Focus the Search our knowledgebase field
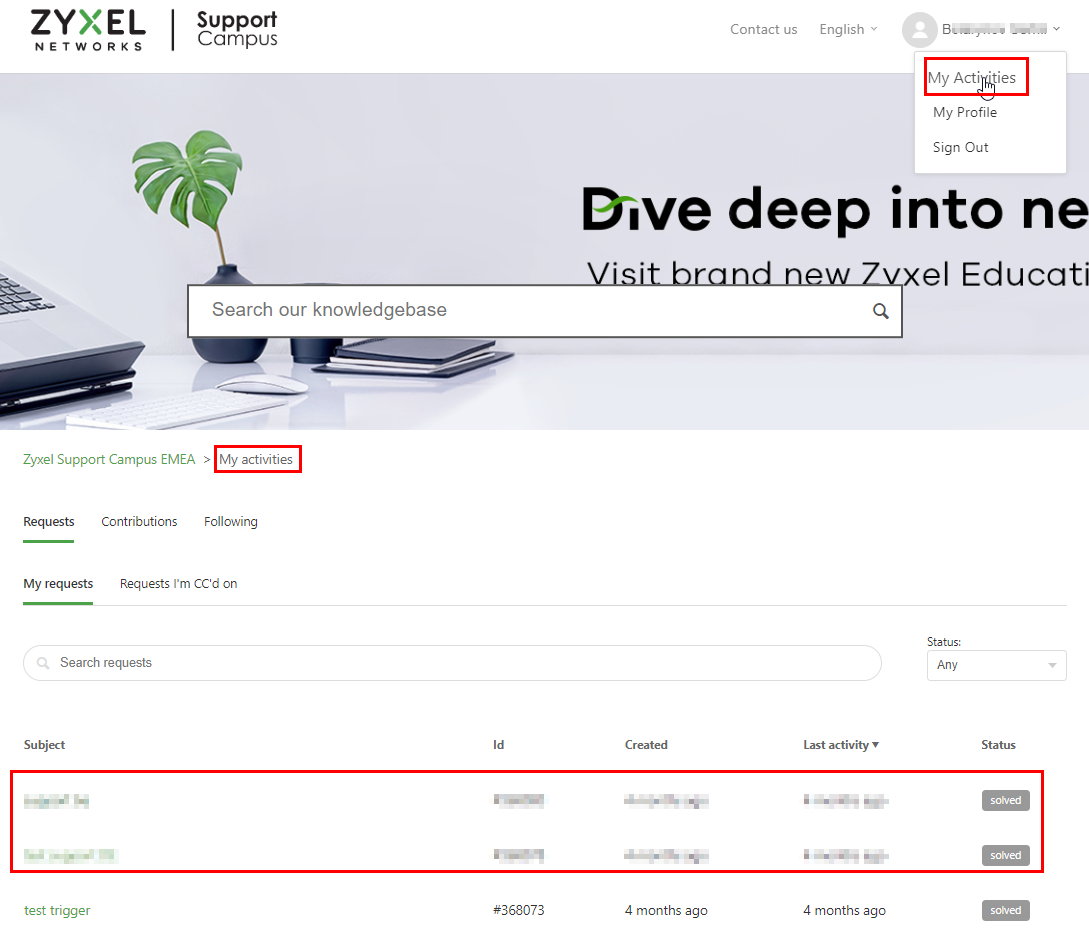The width and height of the screenshot is (1089, 937). [x=530, y=311]
